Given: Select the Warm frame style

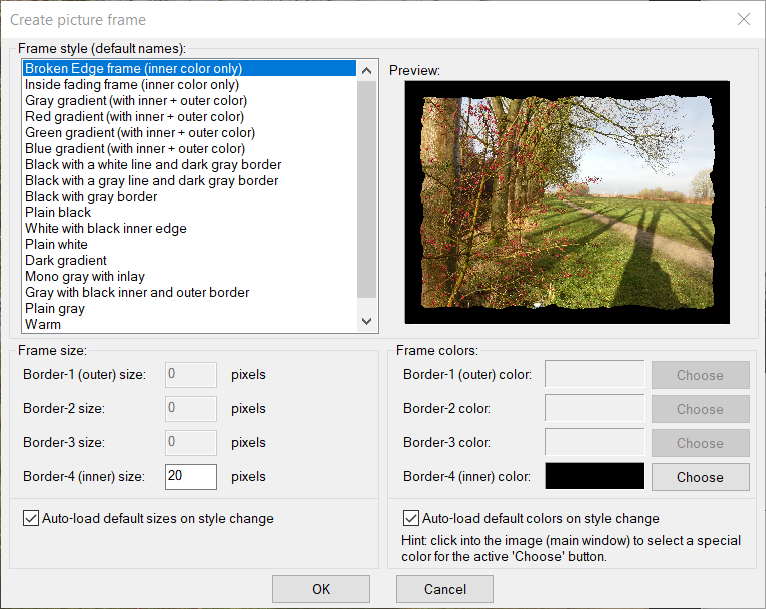Looking at the screenshot, I should [43, 325].
